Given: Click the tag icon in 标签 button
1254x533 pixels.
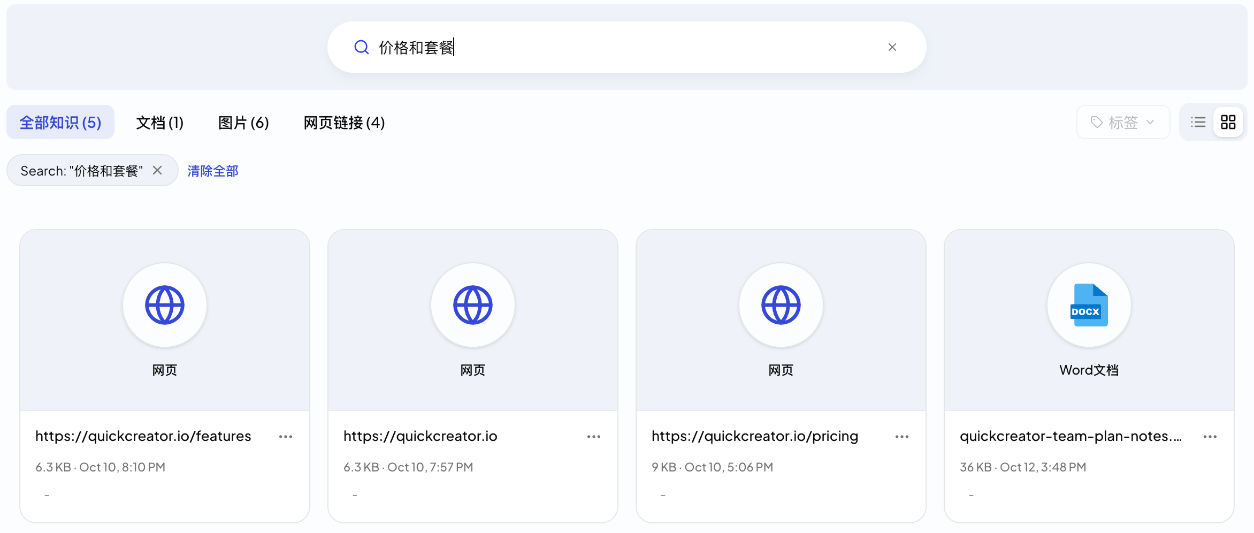Looking at the screenshot, I should (1097, 122).
